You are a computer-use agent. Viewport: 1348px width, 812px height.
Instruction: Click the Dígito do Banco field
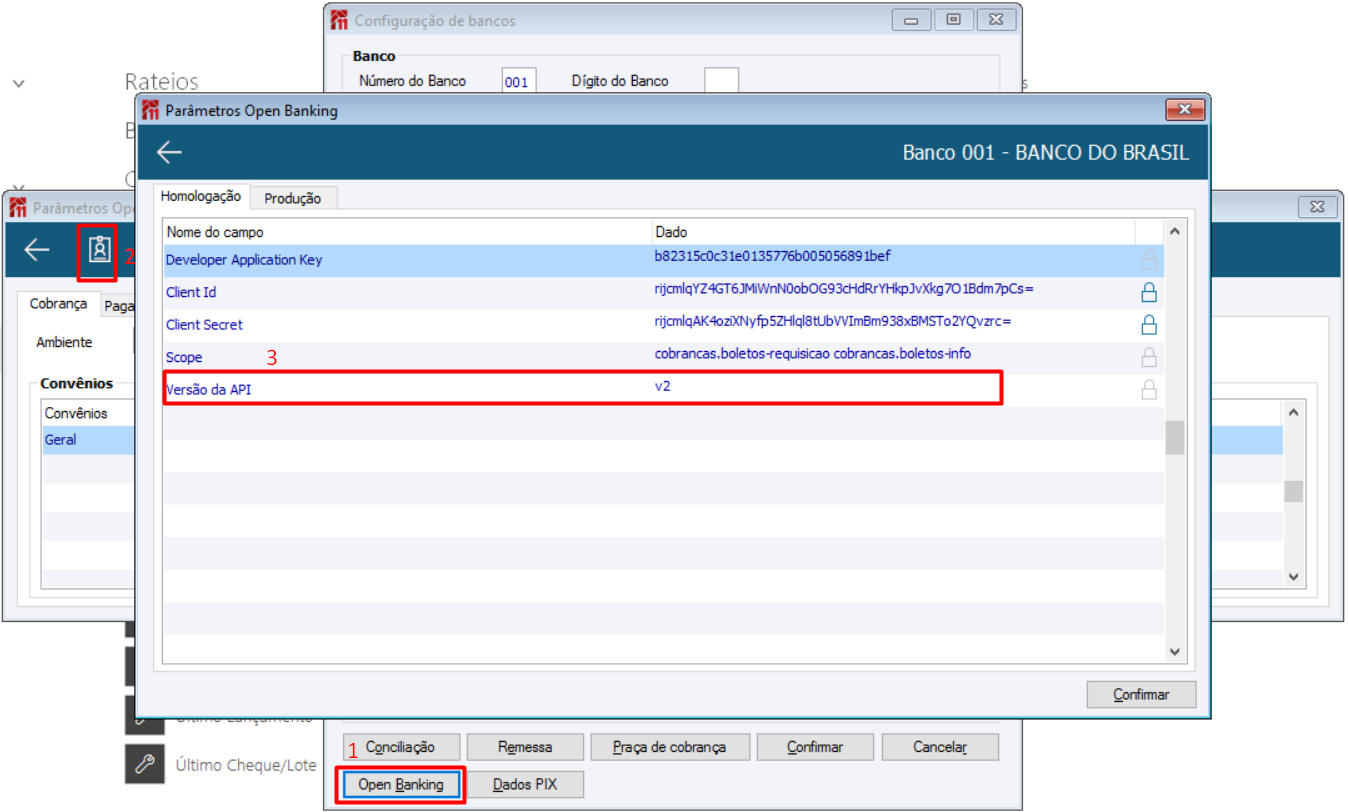point(722,81)
